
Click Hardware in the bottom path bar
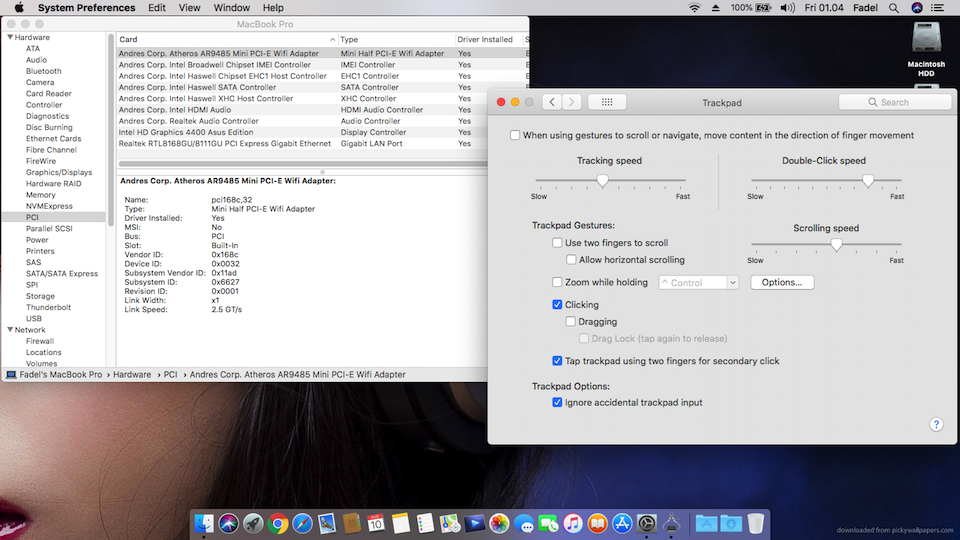pyautogui.click(x=132, y=375)
